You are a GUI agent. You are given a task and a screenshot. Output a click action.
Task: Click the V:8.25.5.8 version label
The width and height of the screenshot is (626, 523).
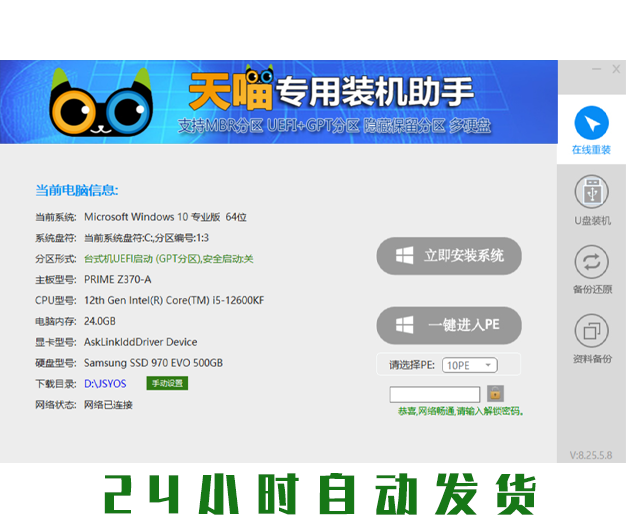(x=591, y=455)
